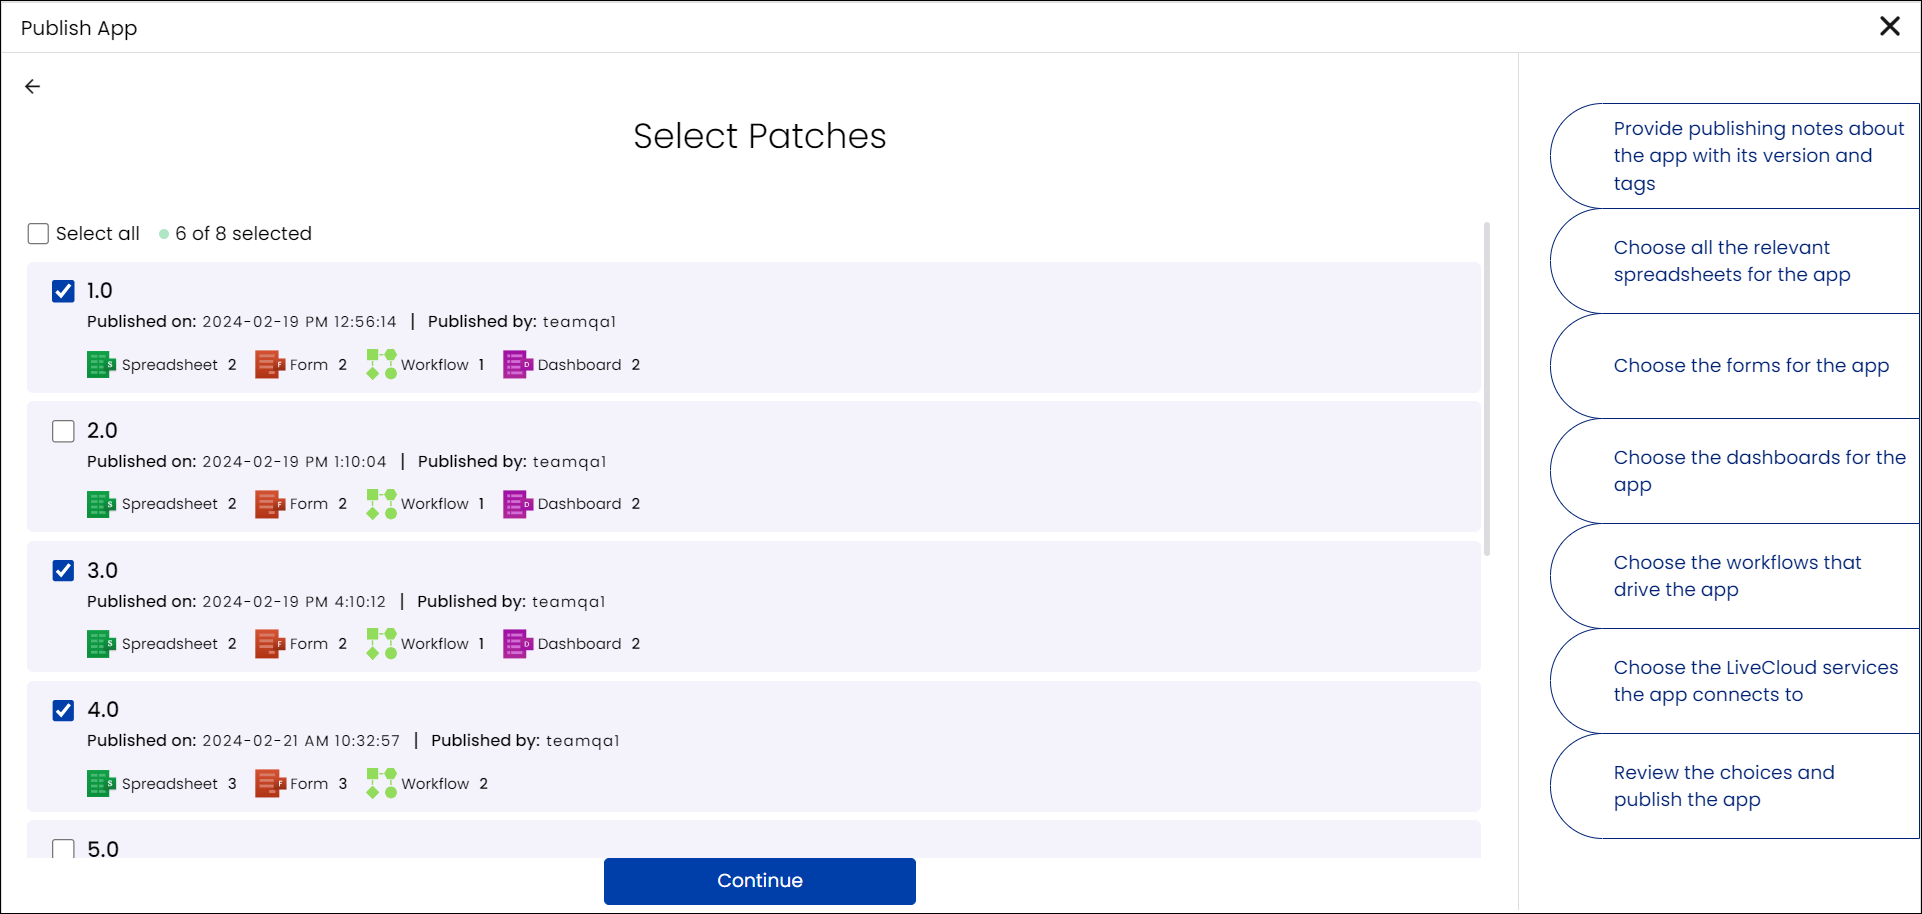The height and width of the screenshot is (914, 1922).
Task: Click the Form icon in patch 1.0
Action: pyautogui.click(x=270, y=365)
